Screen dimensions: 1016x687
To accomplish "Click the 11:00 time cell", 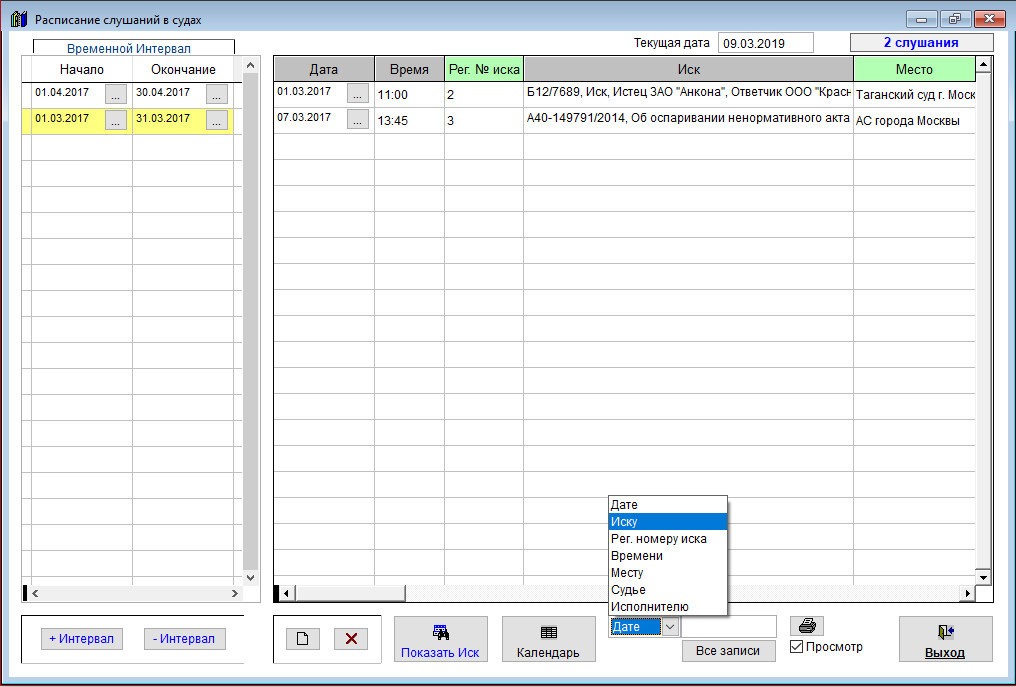I will (x=410, y=95).
